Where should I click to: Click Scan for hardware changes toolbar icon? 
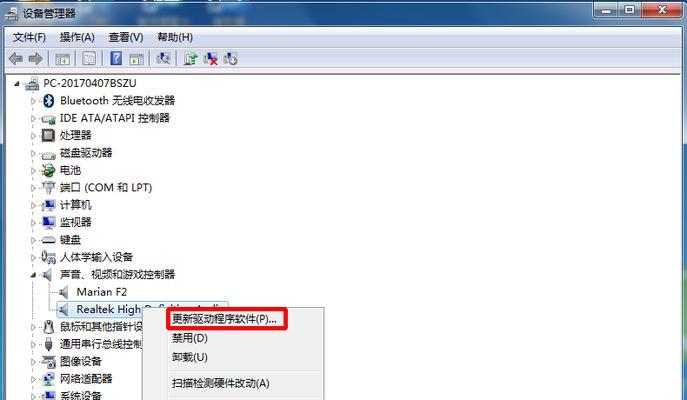[x=163, y=58]
